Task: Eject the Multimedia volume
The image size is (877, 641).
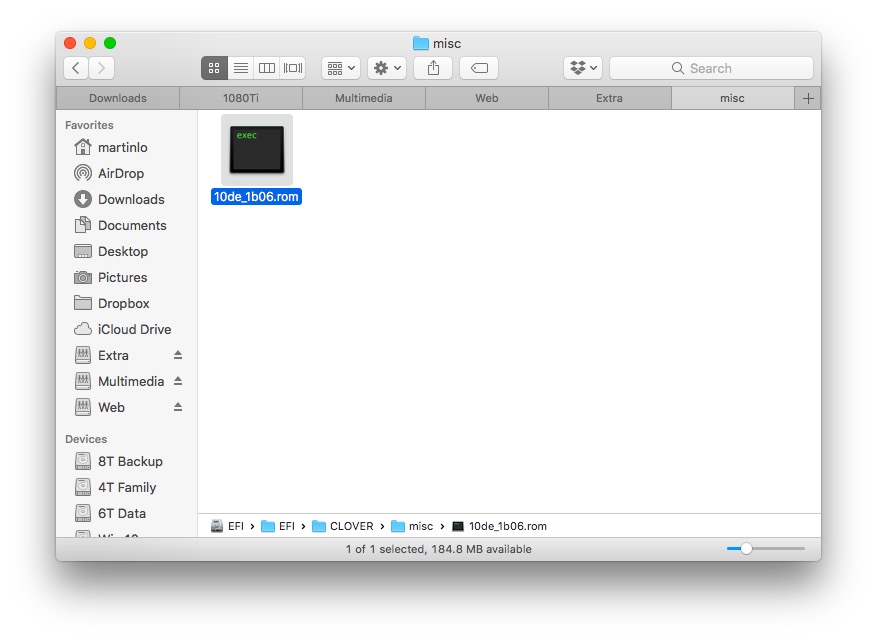Action: coord(178,381)
